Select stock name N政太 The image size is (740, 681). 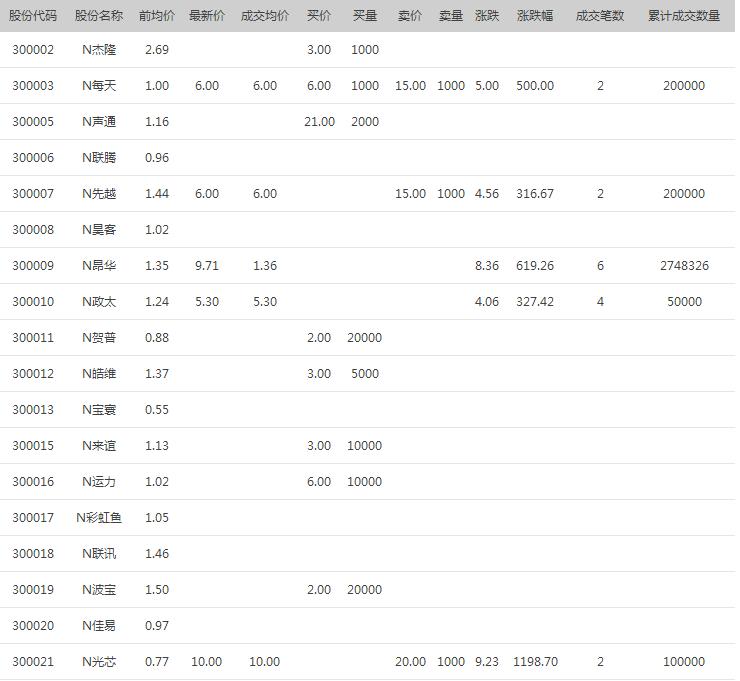pyautogui.click(x=99, y=302)
